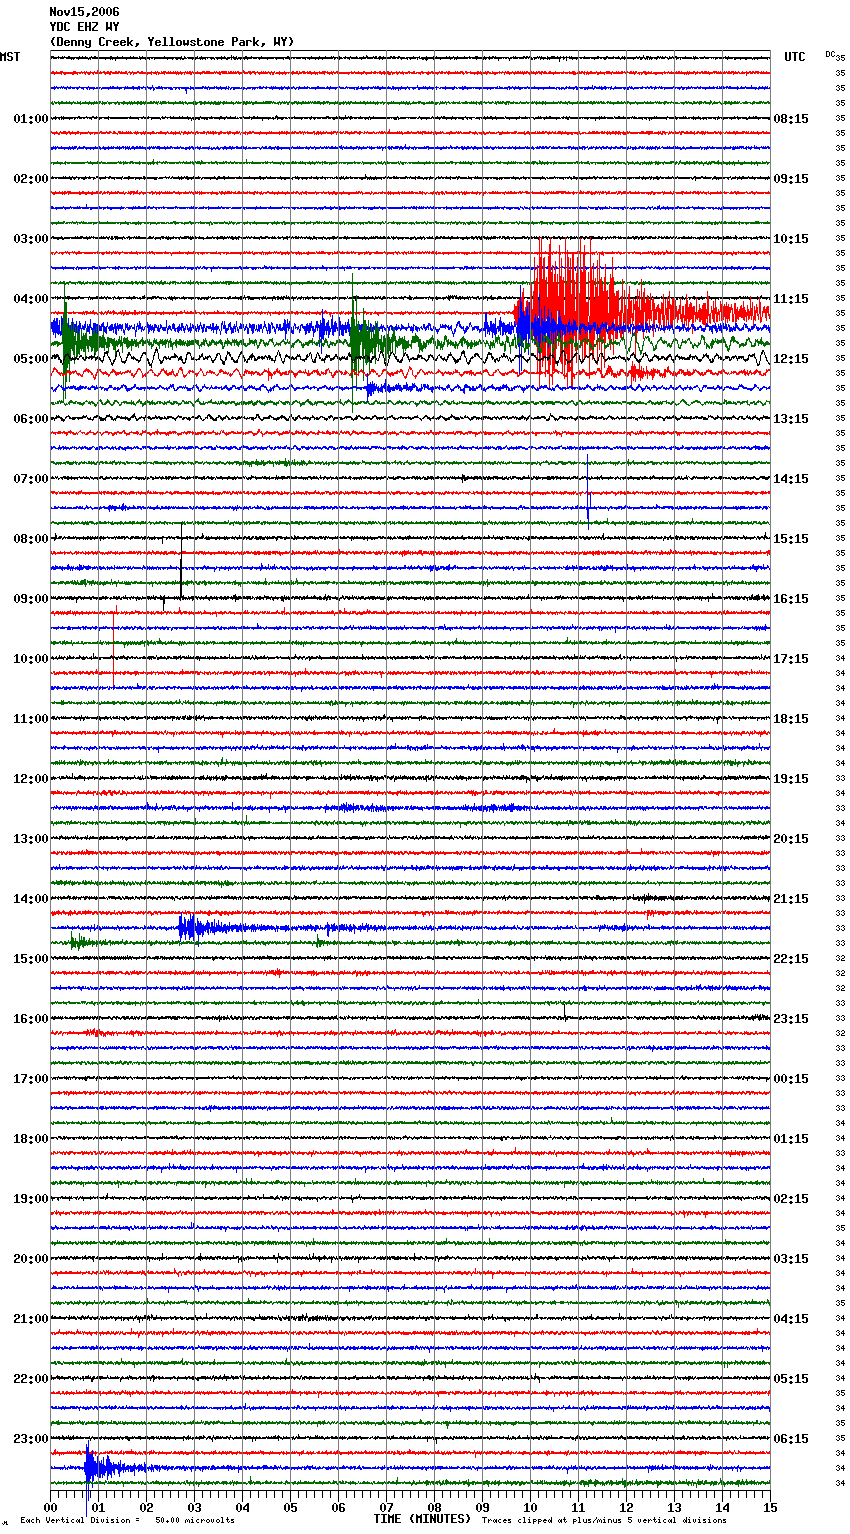The image size is (850, 1534).
Task: Click the Traces clipped at plus/minus note
Action: tap(604, 1520)
